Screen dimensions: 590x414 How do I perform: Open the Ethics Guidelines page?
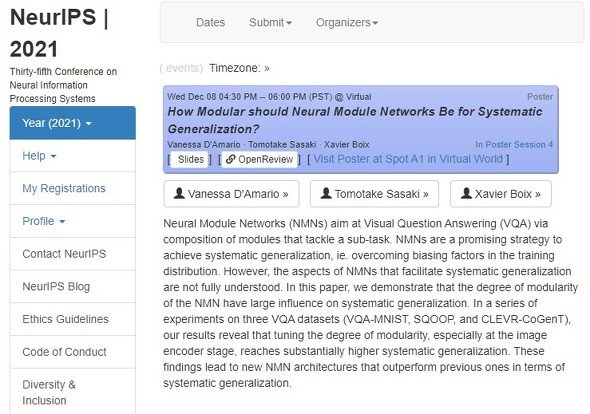click(73, 319)
